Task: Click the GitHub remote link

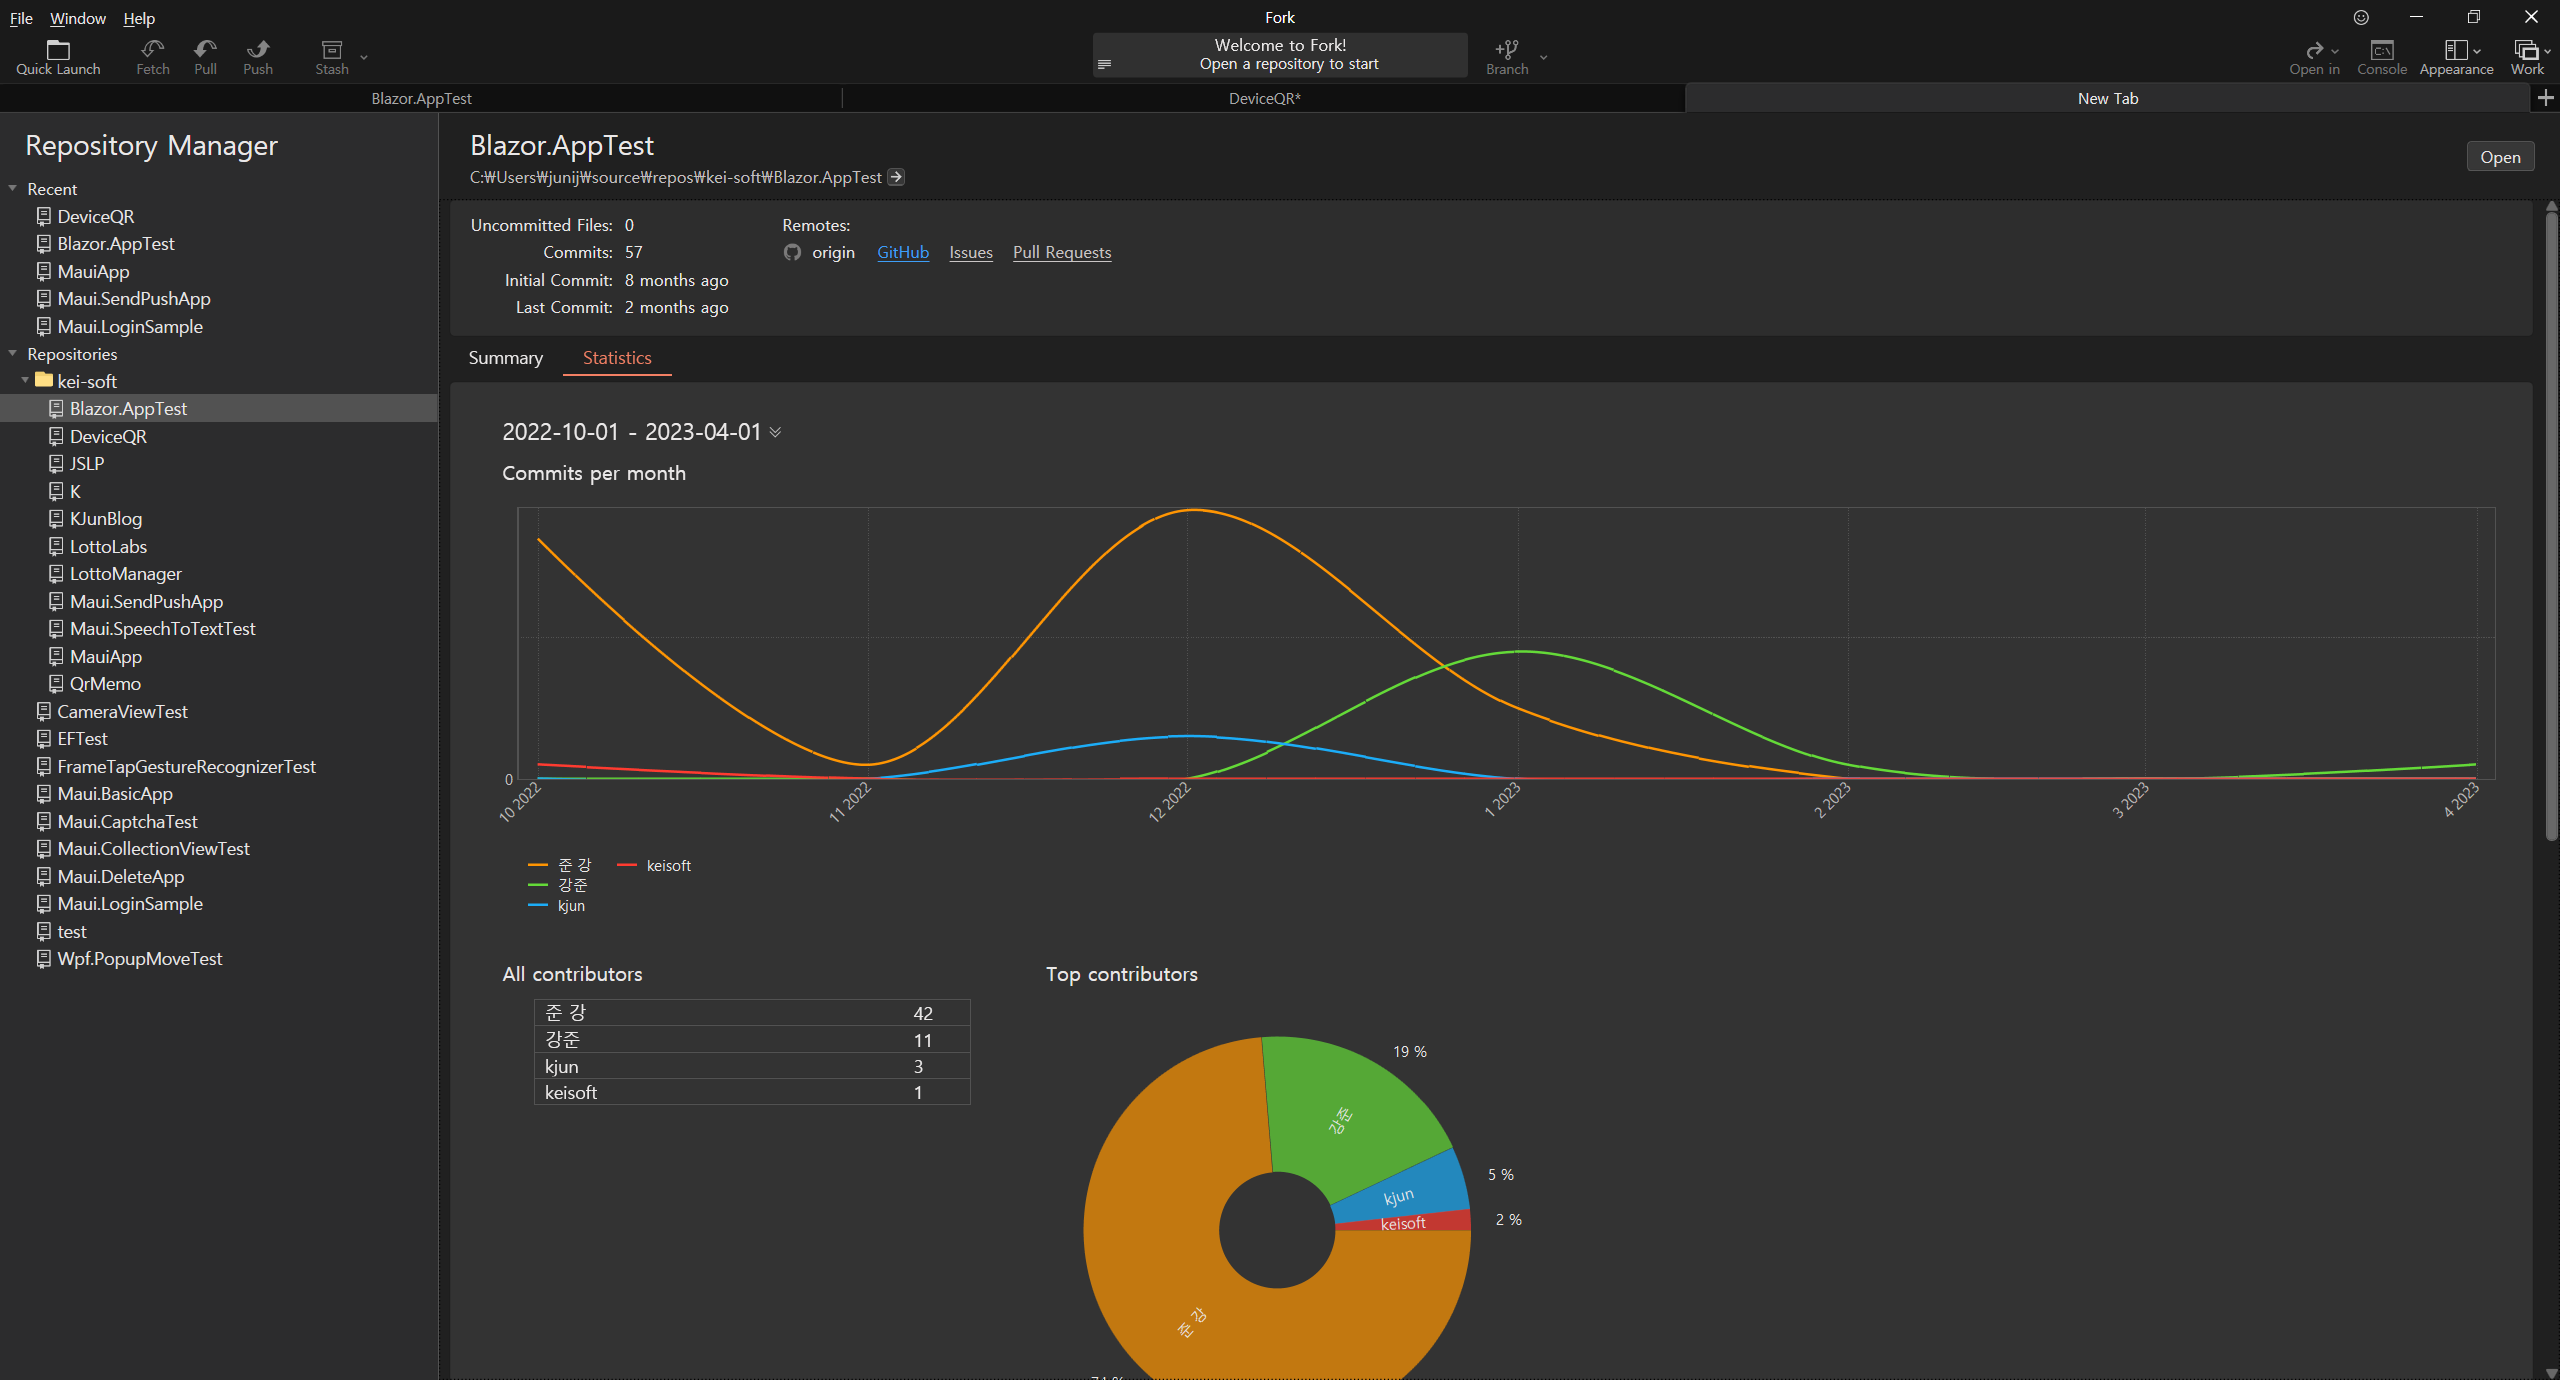Action: [x=902, y=253]
